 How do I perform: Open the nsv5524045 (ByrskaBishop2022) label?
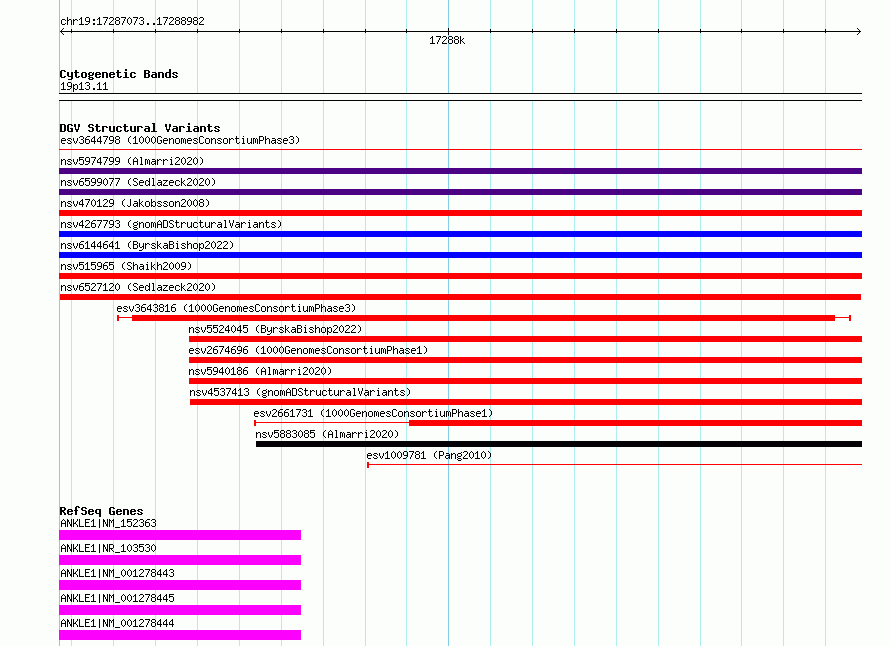pyautogui.click(x=275, y=329)
